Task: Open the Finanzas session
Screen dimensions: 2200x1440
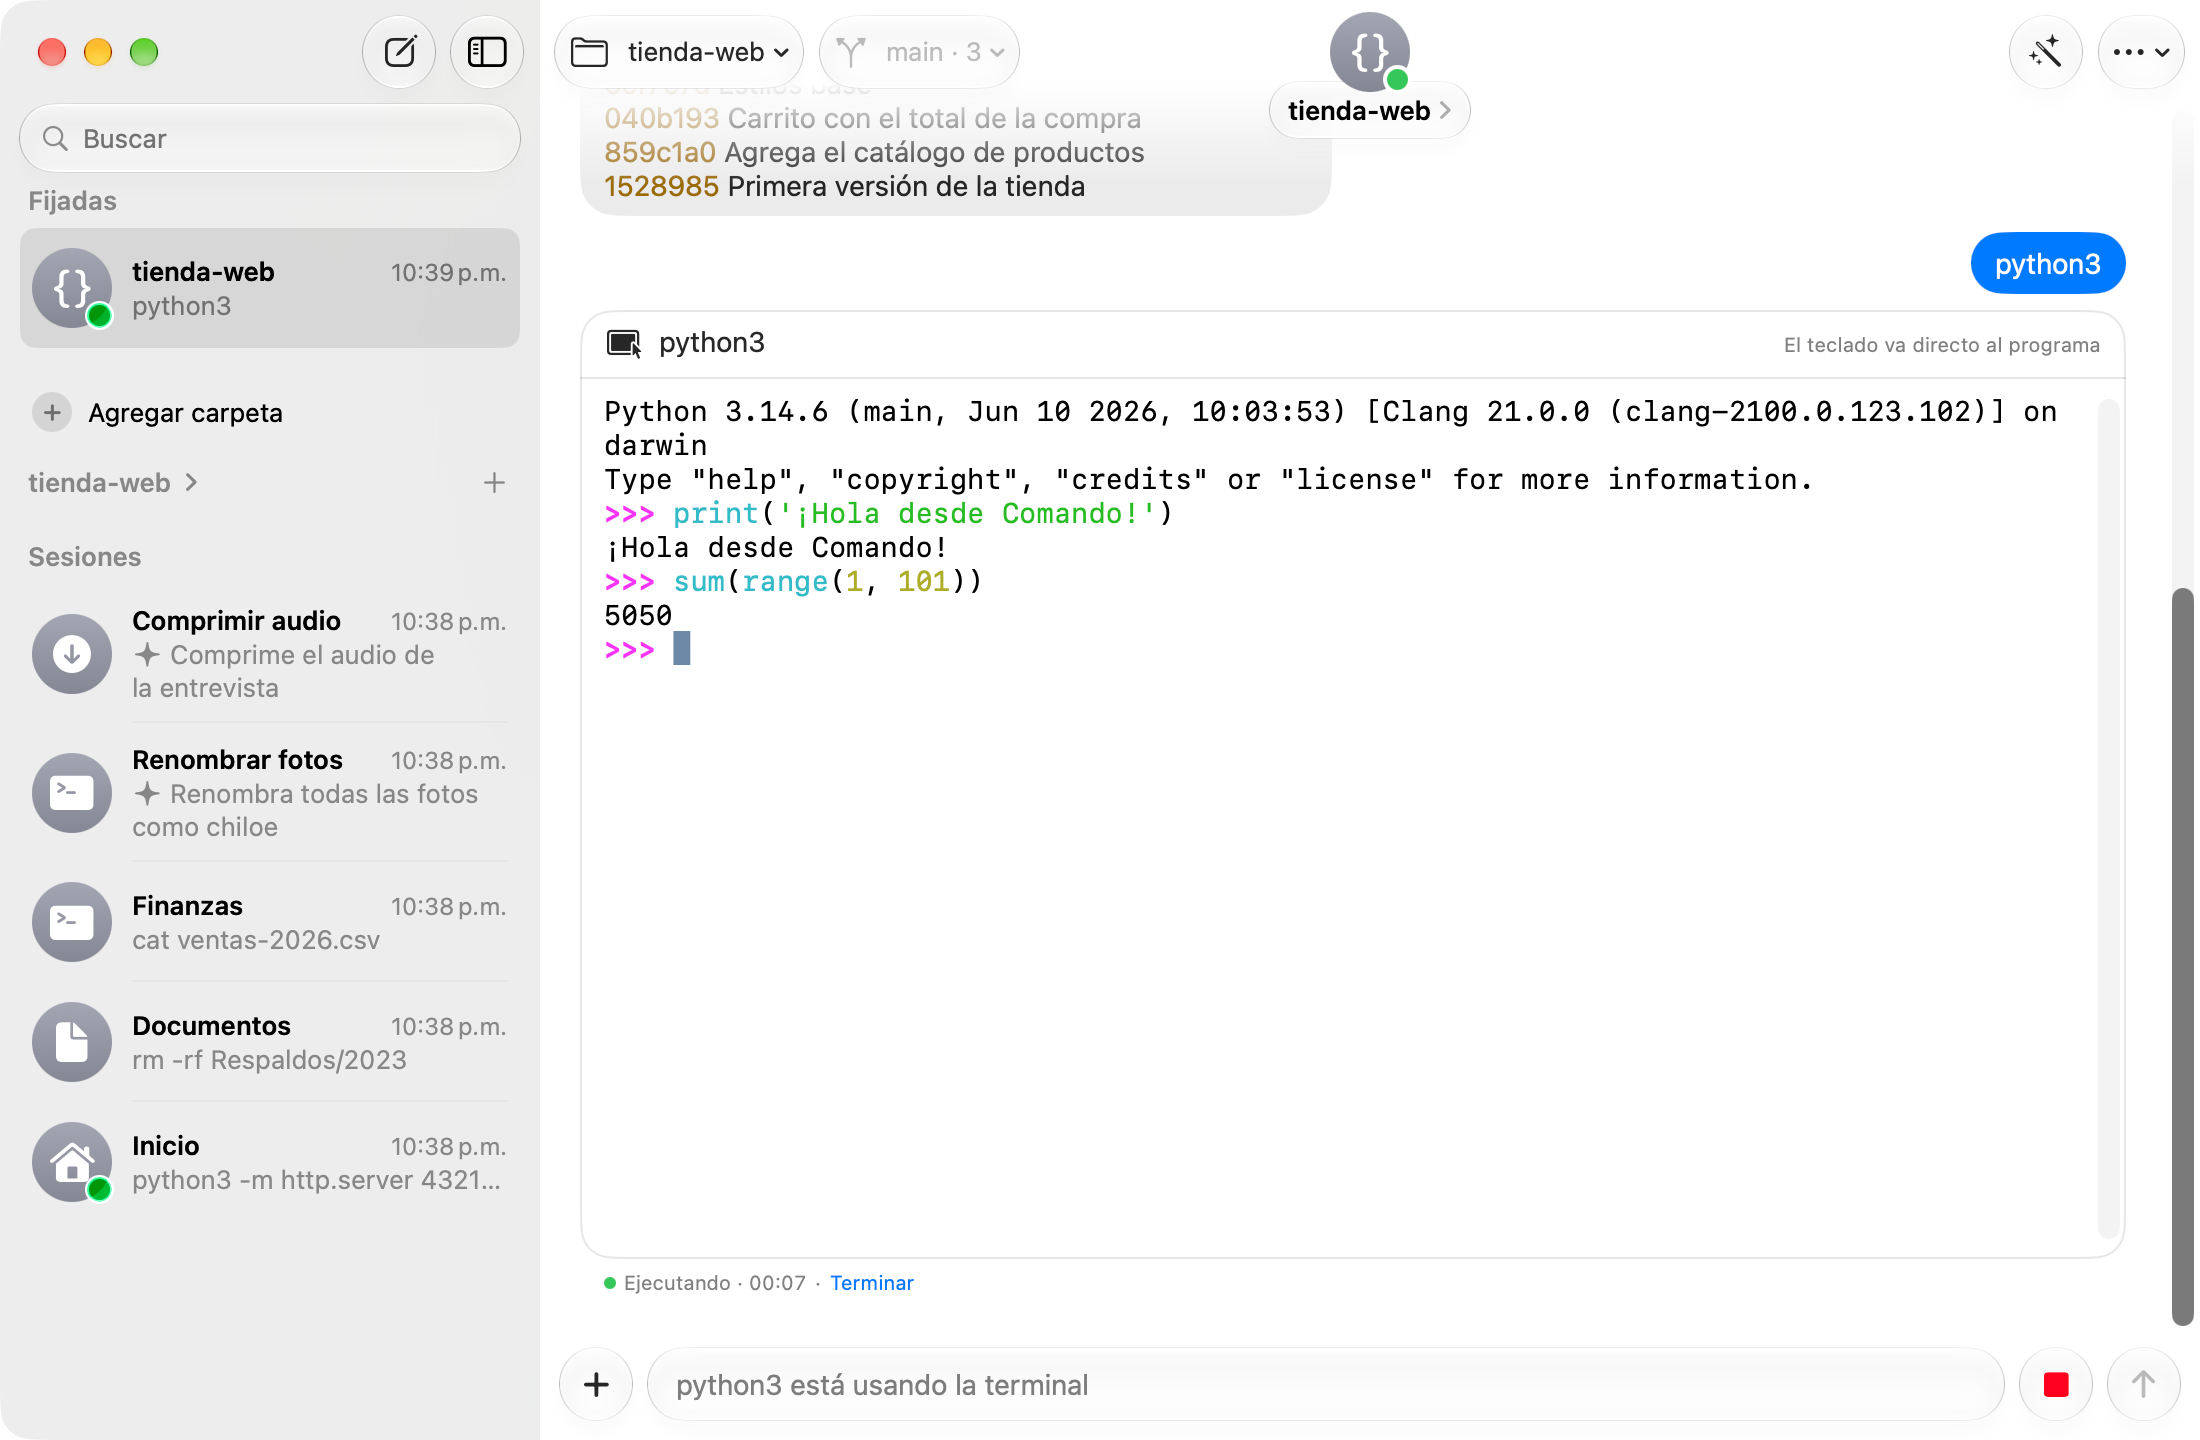Action: (x=270, y=922)
